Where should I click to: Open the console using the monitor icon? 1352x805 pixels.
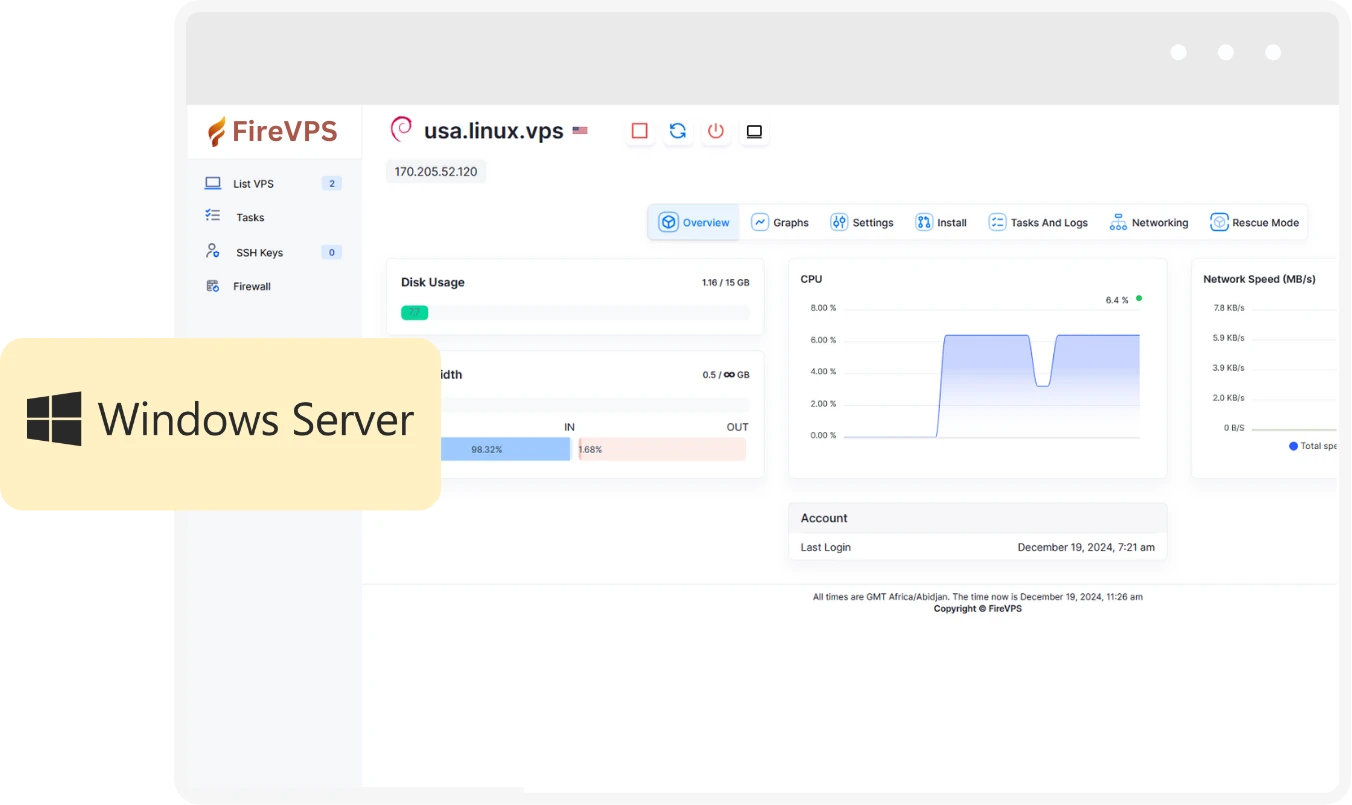(x=754, y=131)
